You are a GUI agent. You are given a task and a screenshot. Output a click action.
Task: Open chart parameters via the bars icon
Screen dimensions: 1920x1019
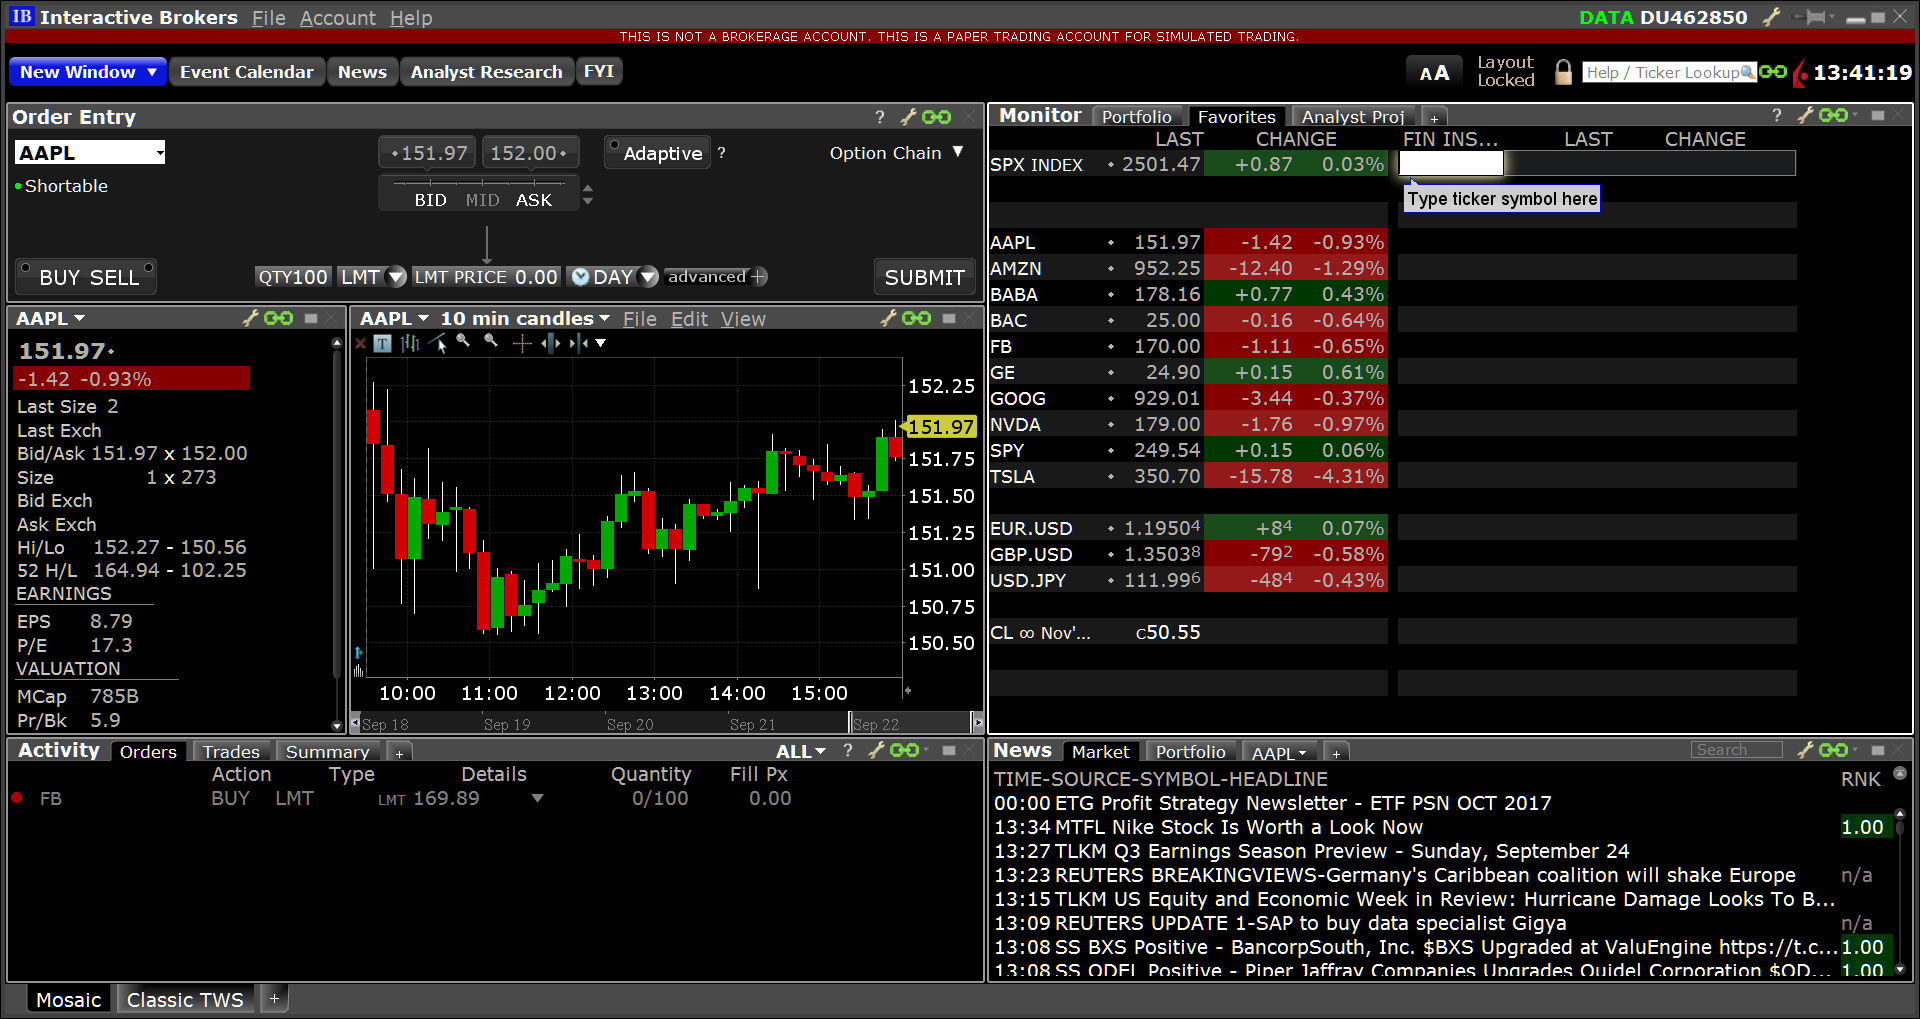pos(408,343)
